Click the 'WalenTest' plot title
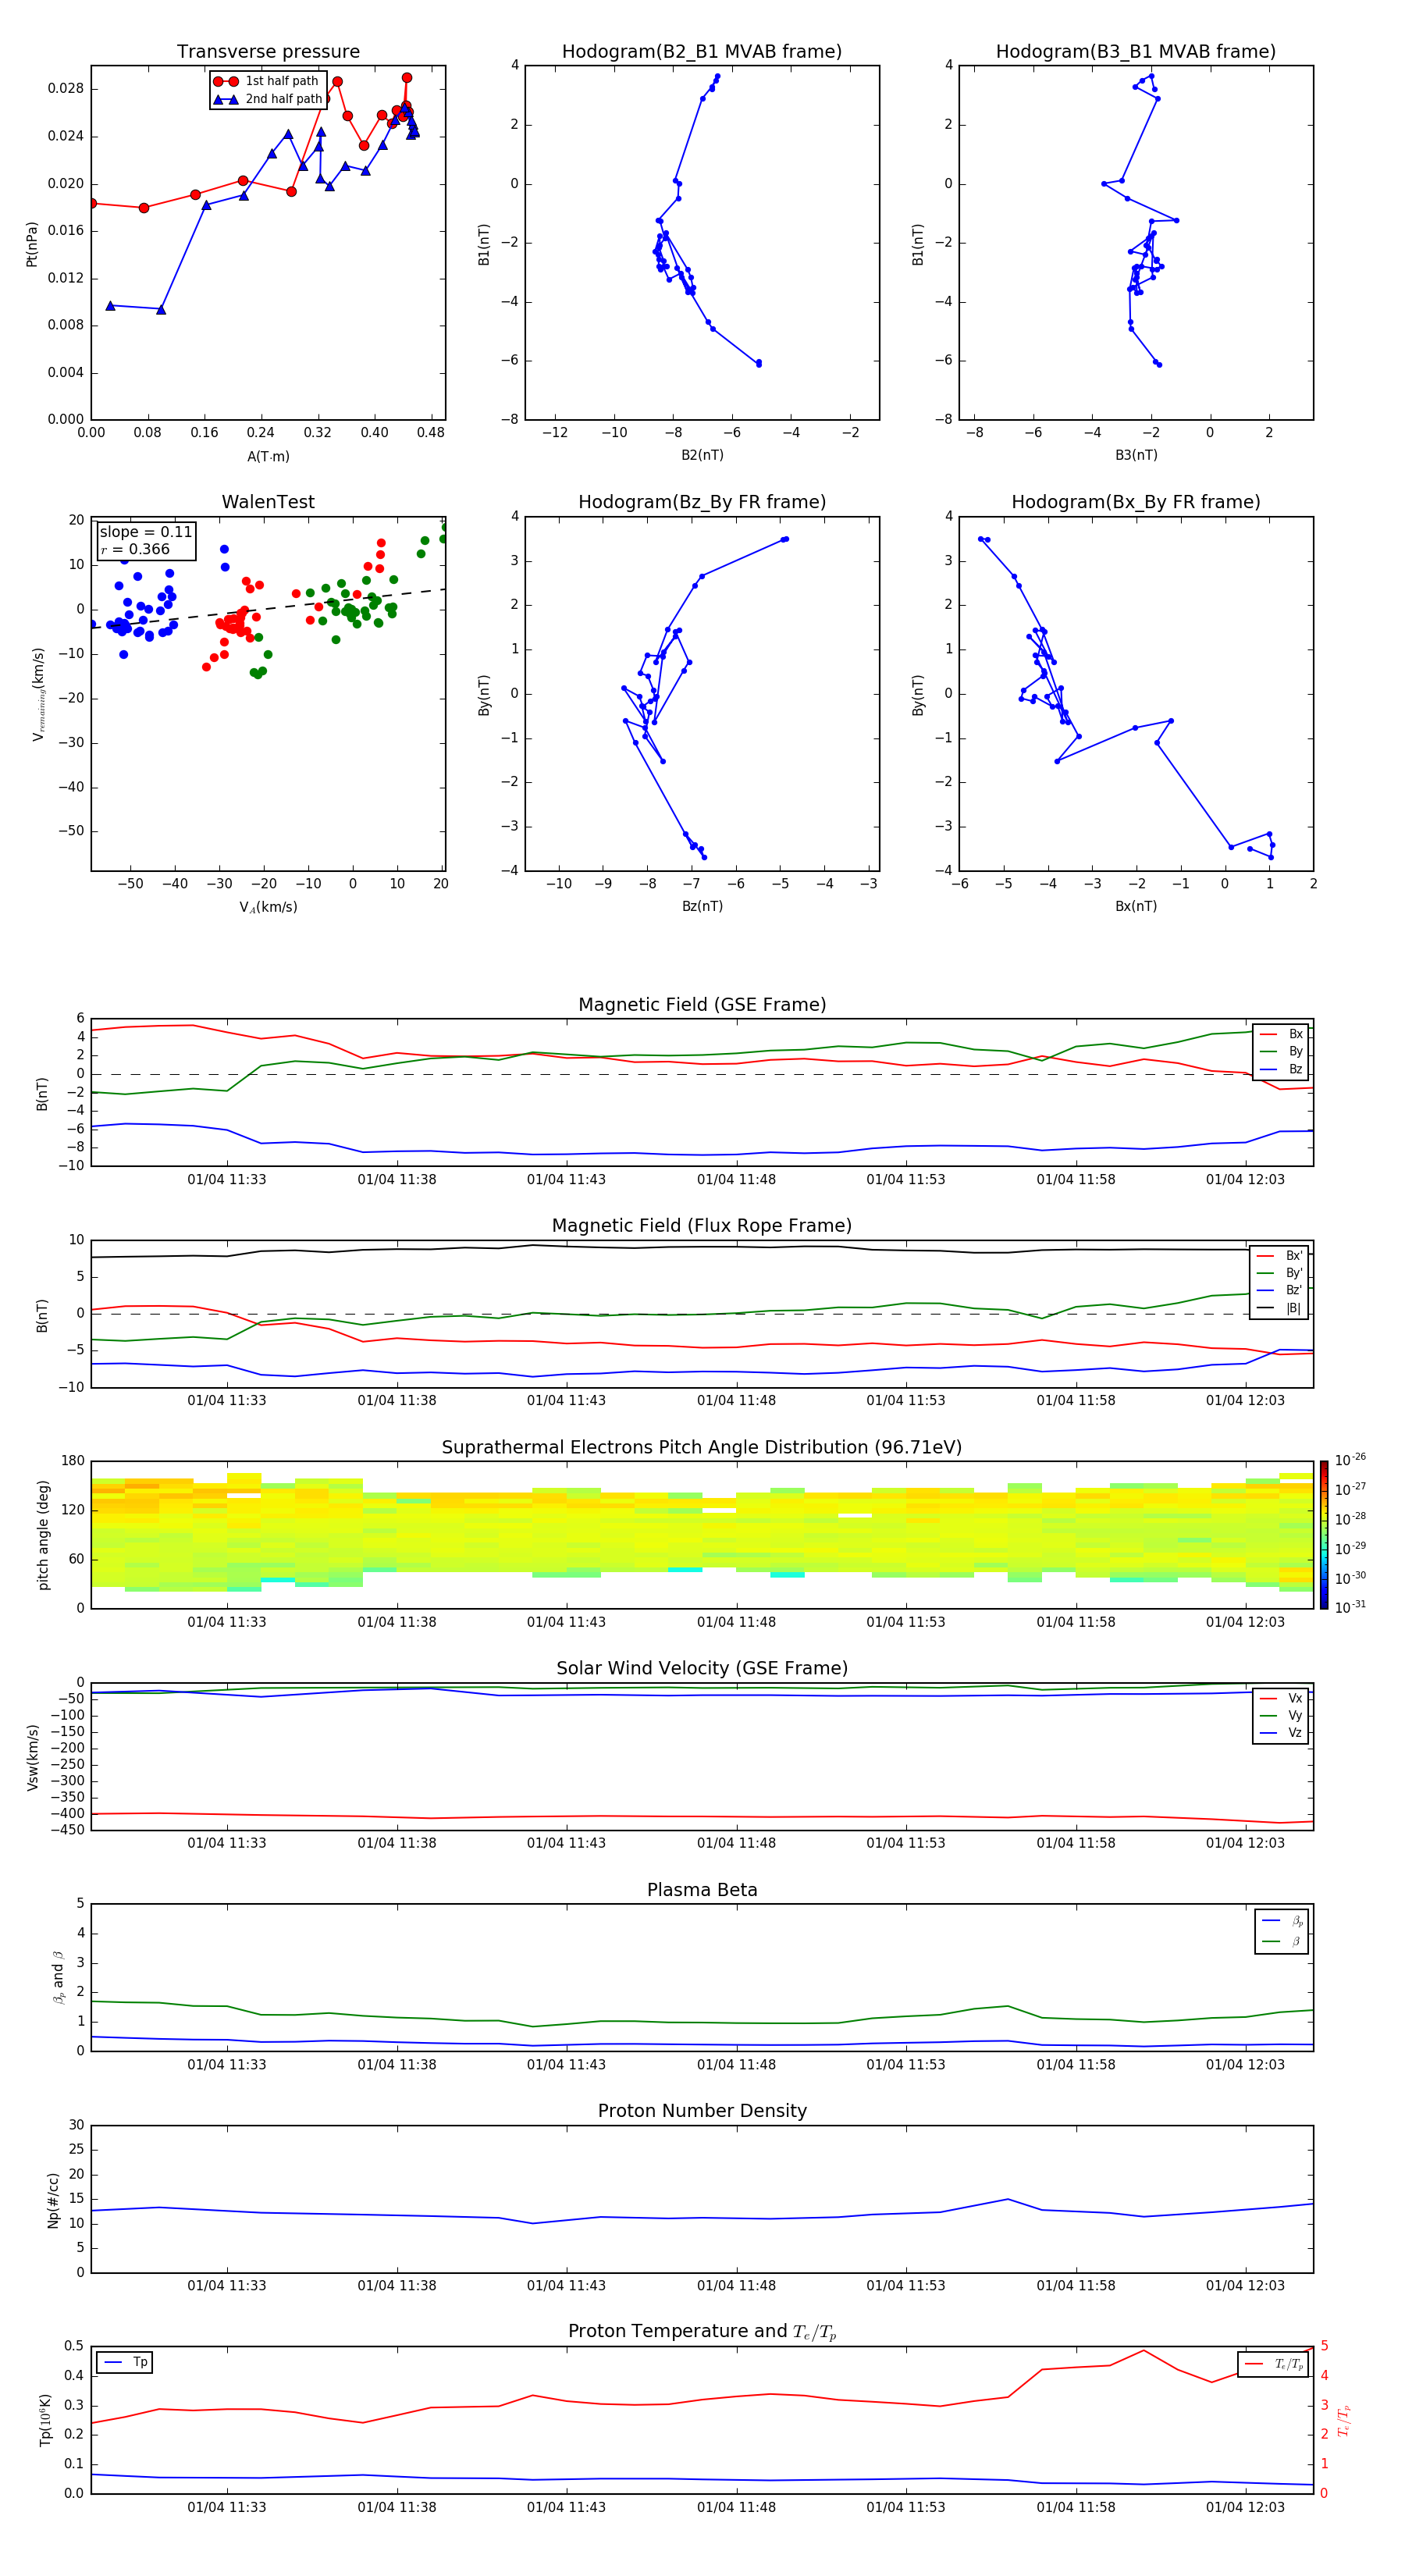The image size is (1405, 2576). [x=268, y=502]
